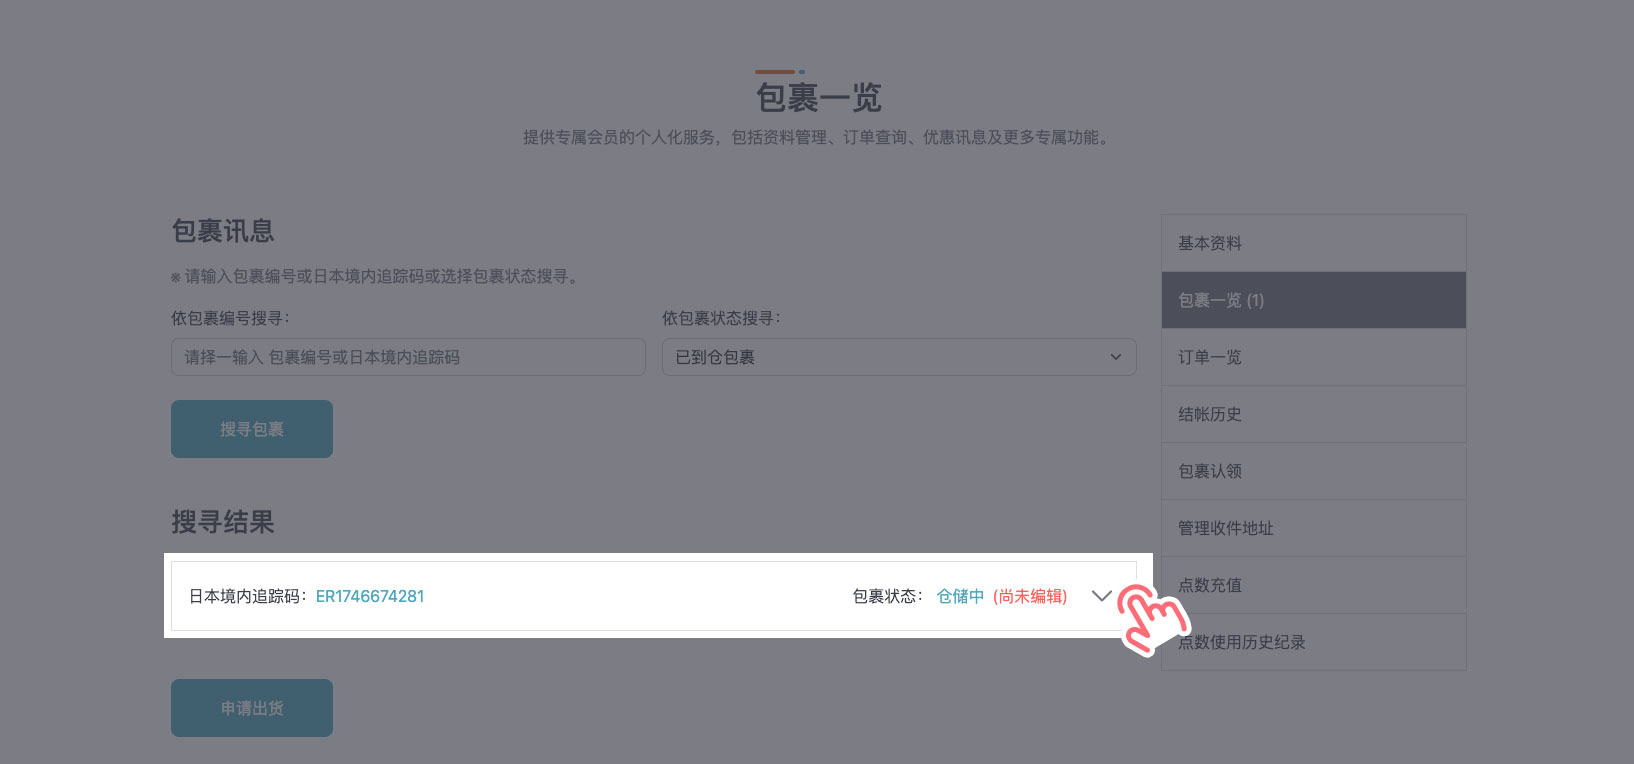Open tracking number ER1746674281 link
The width and height of the screenshot is (1634, 764).
[x=370, y=596]
